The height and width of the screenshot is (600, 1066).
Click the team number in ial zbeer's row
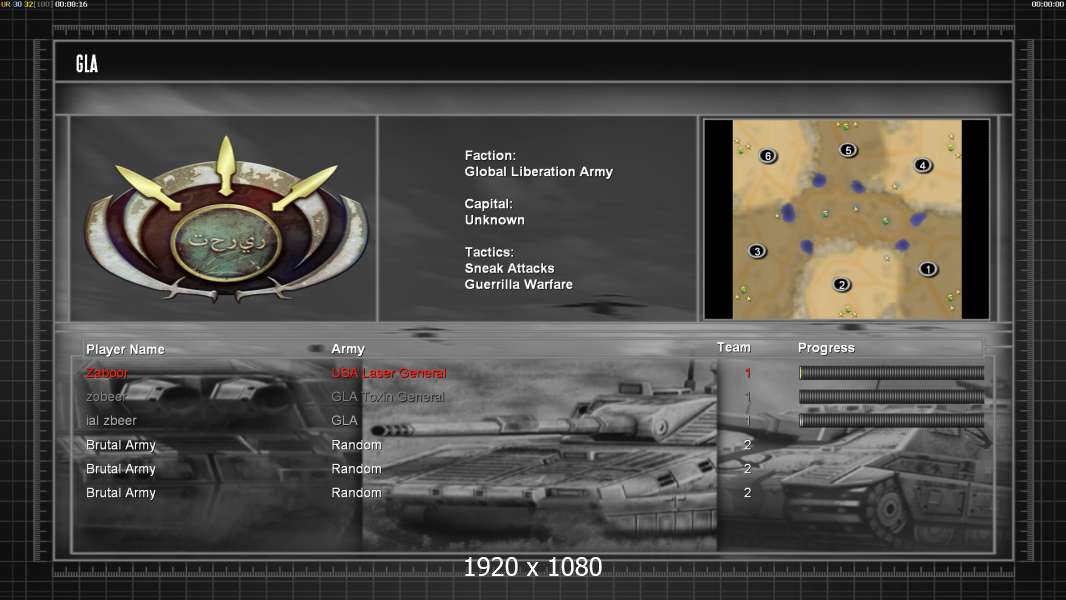[x=748, y=421]
